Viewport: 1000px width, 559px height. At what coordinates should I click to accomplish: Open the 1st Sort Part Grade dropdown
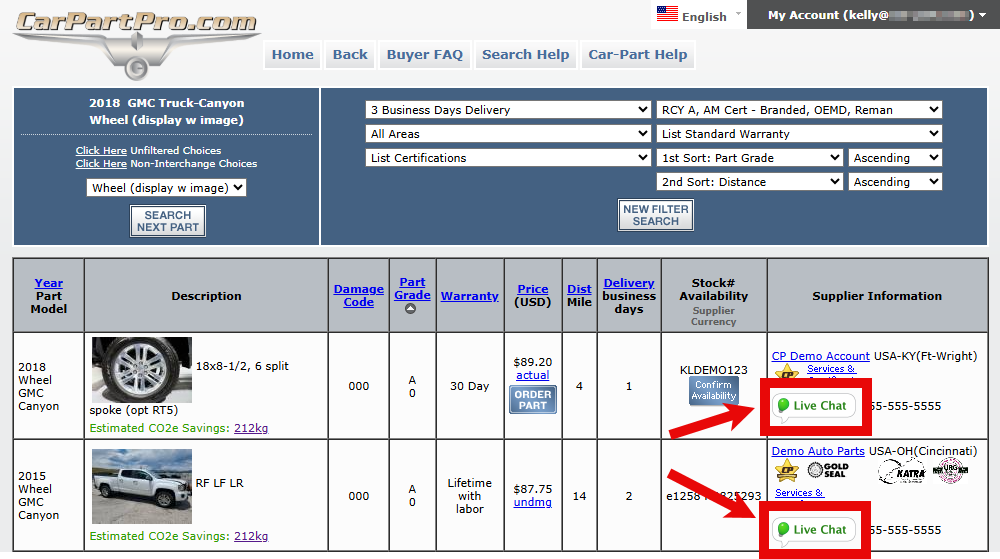tap(750, 158)
